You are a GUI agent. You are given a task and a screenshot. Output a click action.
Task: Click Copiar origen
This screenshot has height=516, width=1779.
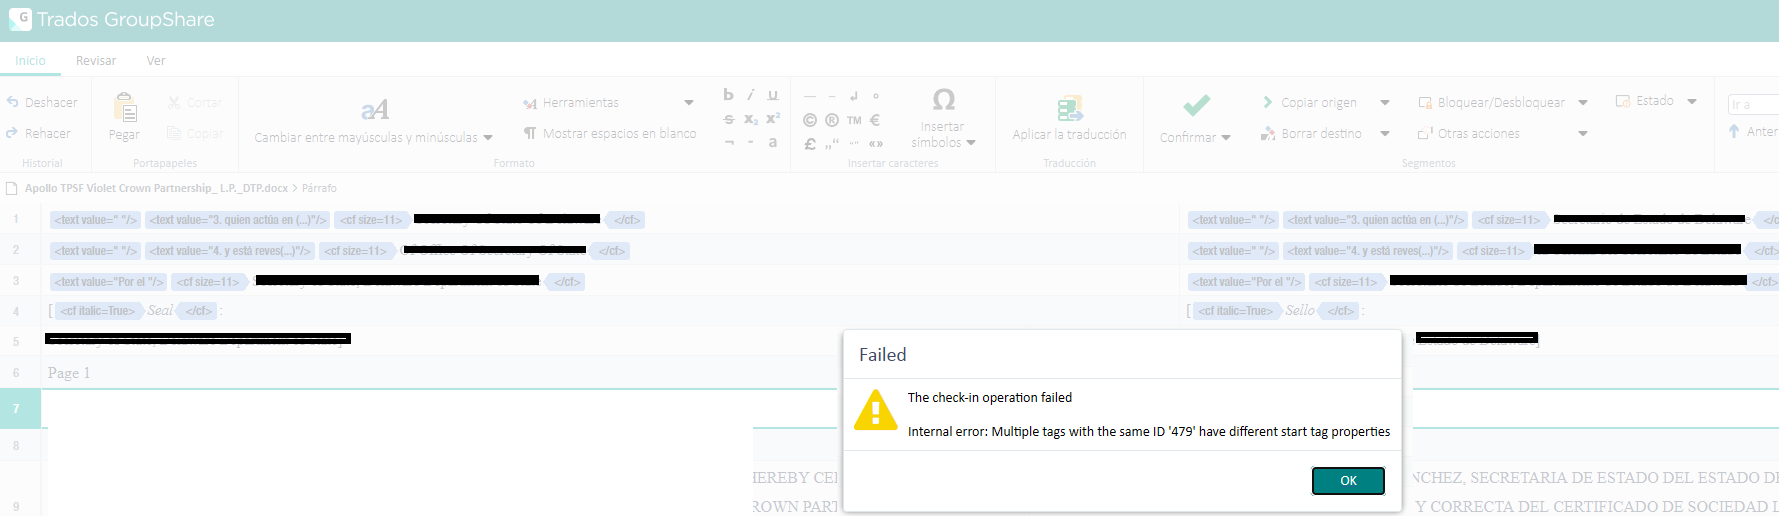coord(1310,103)
